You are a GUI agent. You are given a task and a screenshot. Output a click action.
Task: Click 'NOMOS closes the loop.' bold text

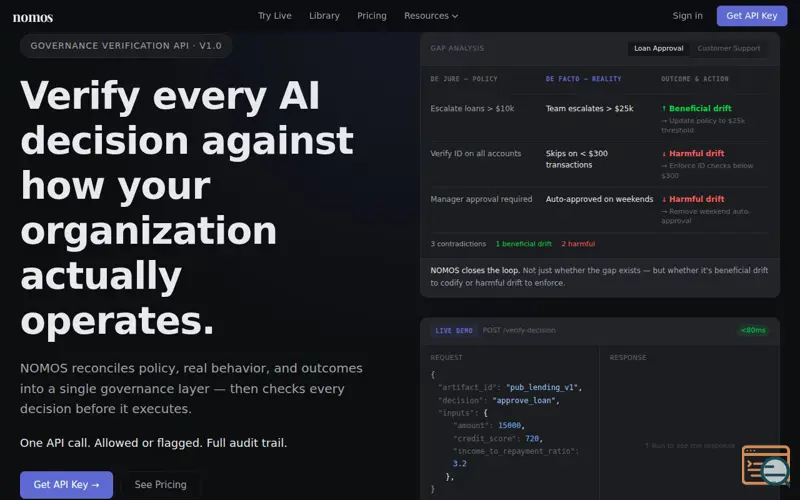(x=474, y=270)
